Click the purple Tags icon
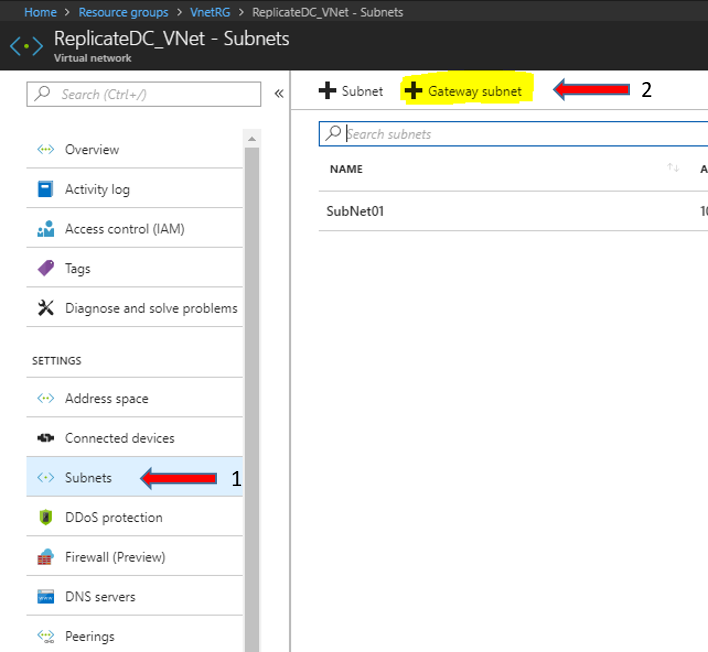 click(46, 268)
